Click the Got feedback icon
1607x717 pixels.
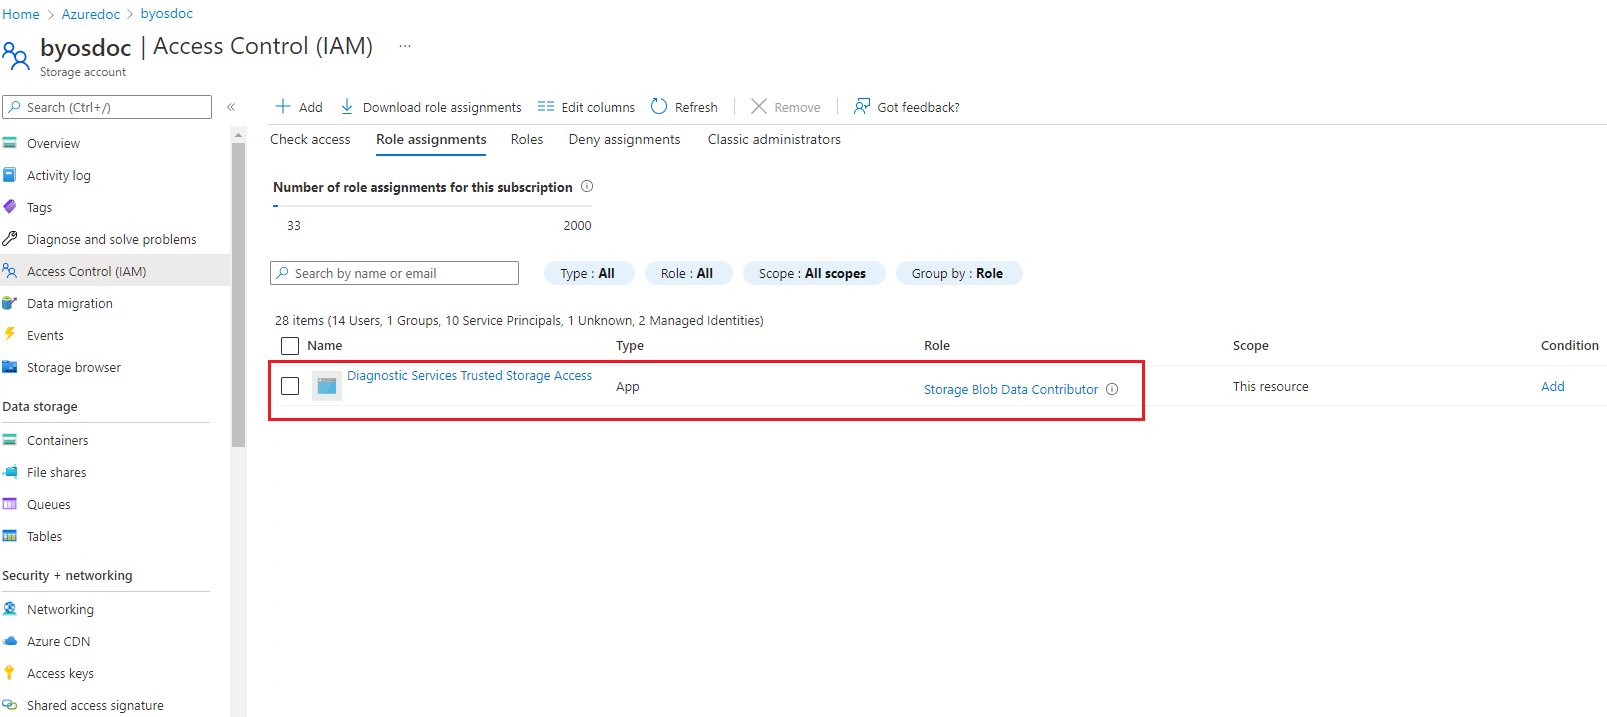[861, 107]
